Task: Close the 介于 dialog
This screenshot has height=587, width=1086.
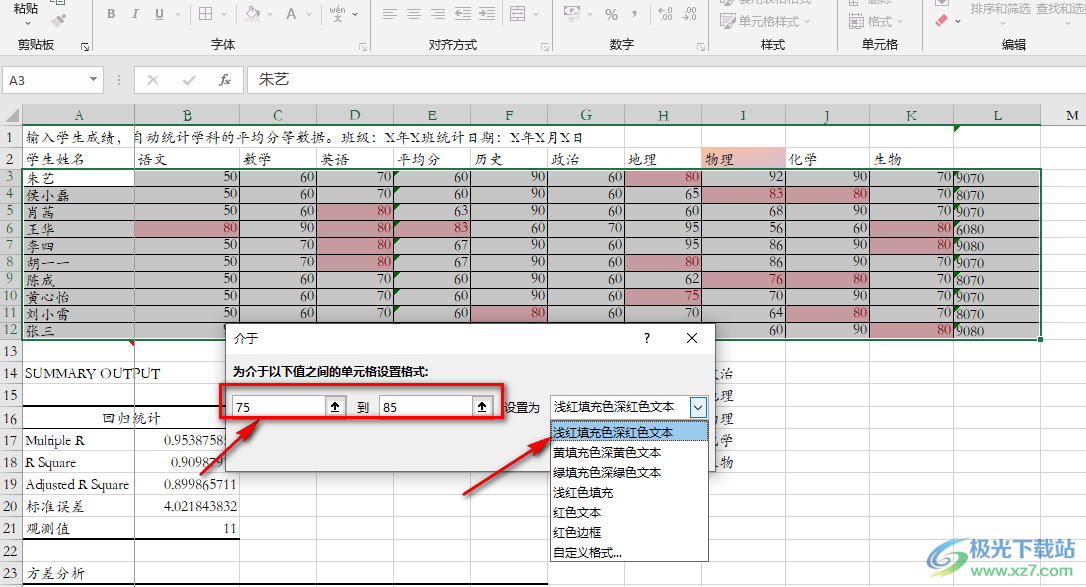Action: (x=692, y=338)
